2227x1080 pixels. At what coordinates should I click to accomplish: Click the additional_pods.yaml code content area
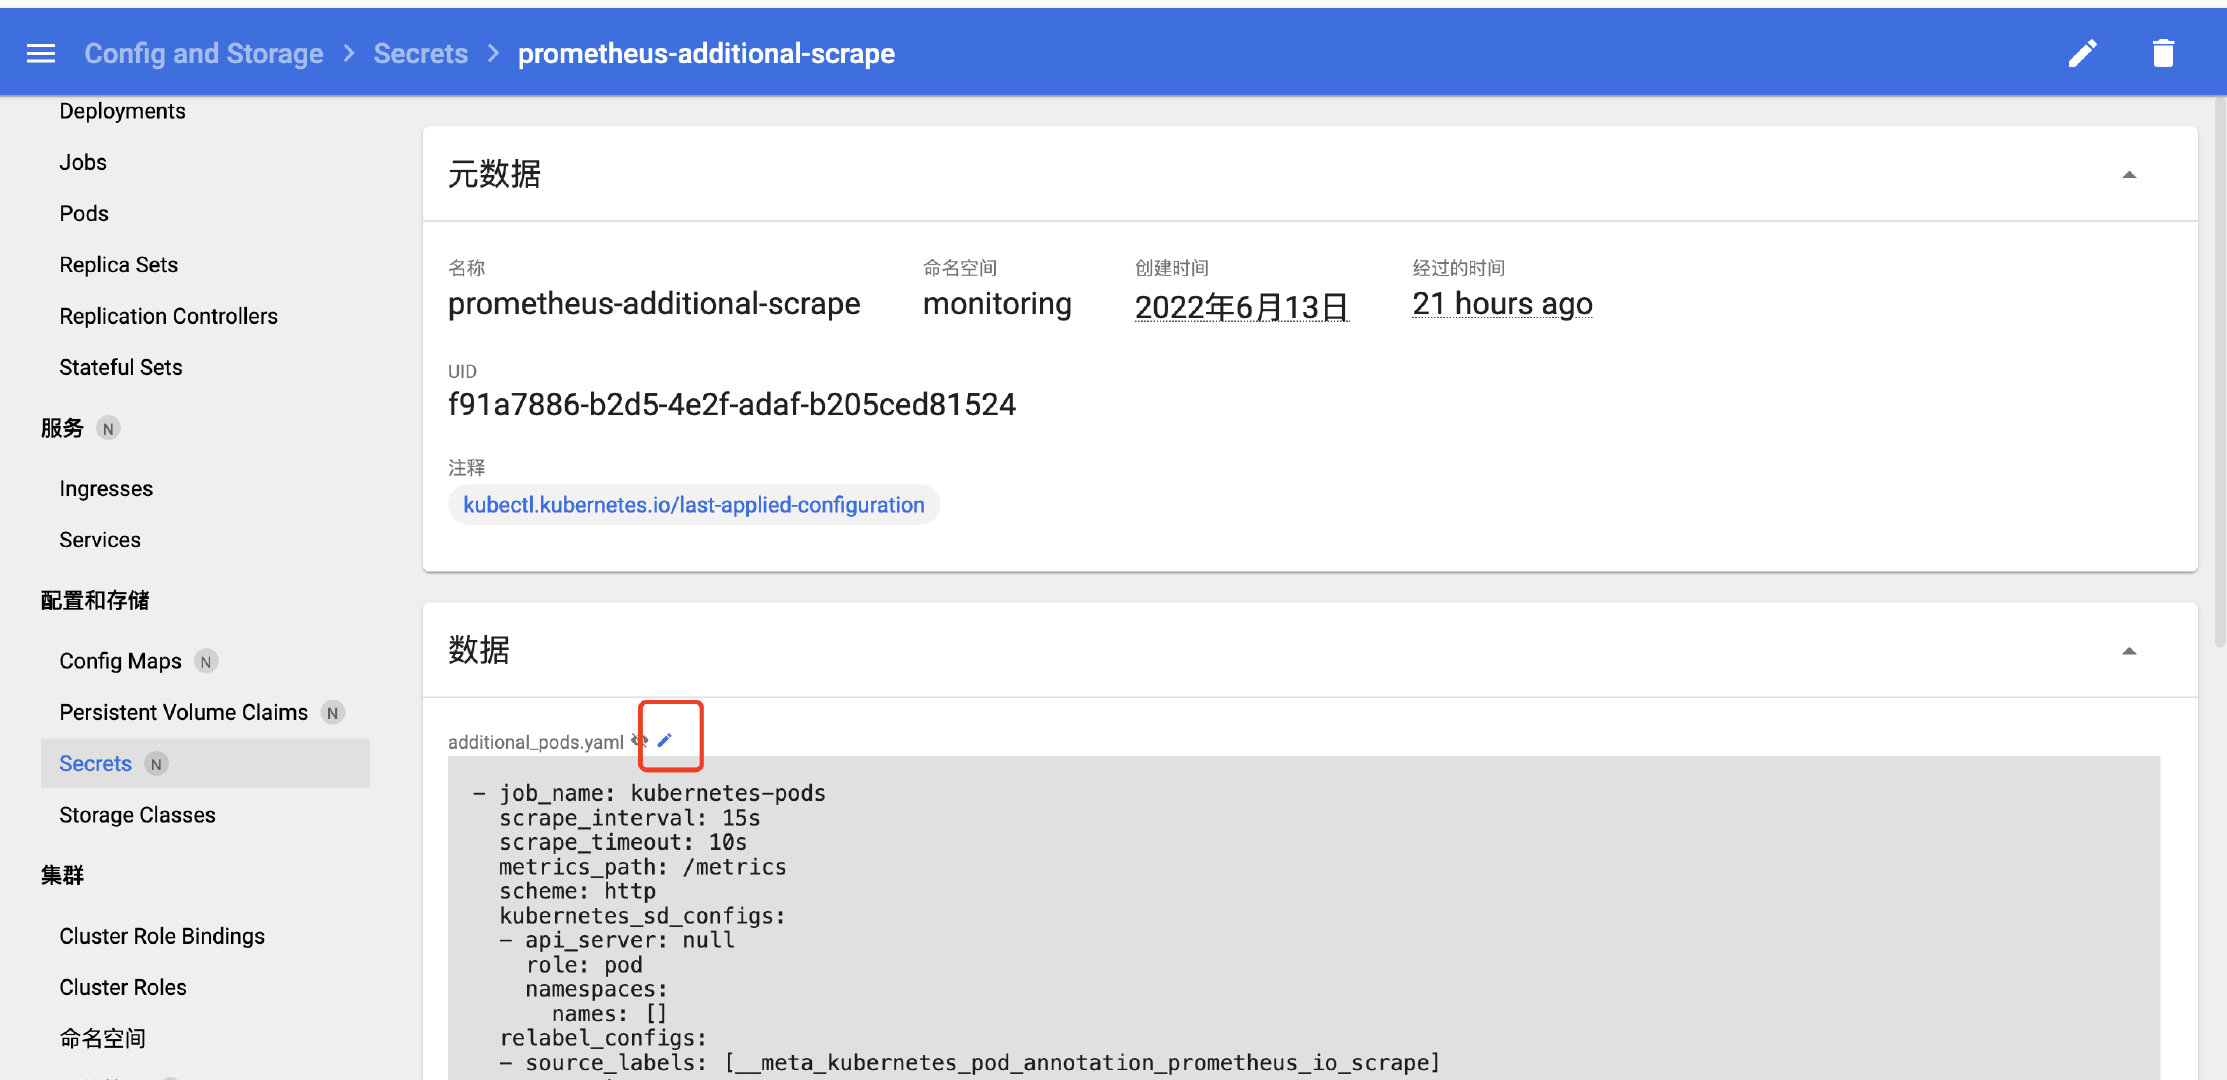[x=1300, y=920]
